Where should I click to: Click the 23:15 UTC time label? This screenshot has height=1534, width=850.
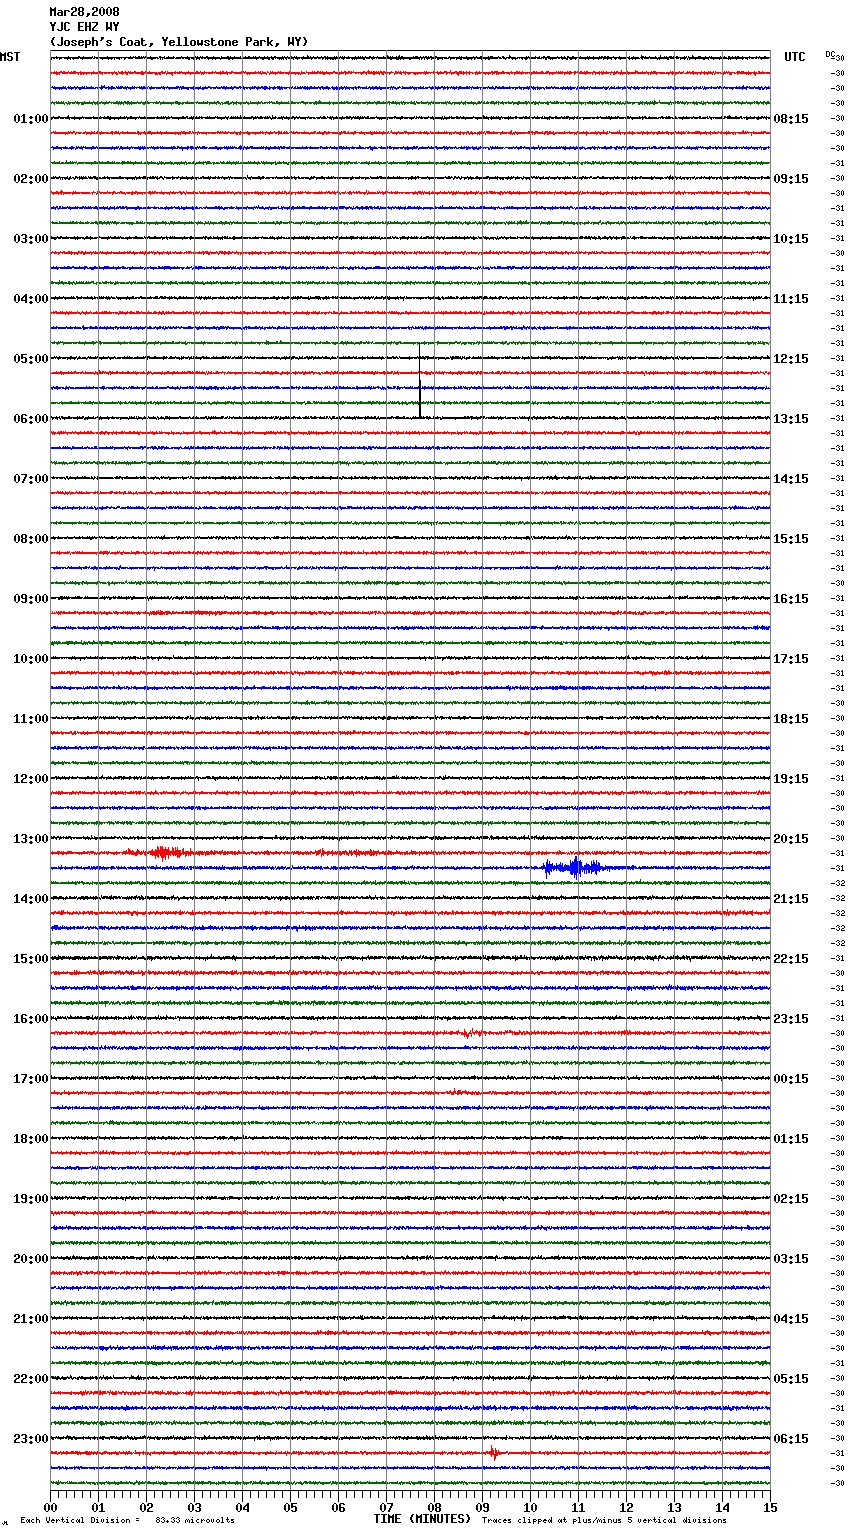pyautogui.click(x=791, y=1019)
